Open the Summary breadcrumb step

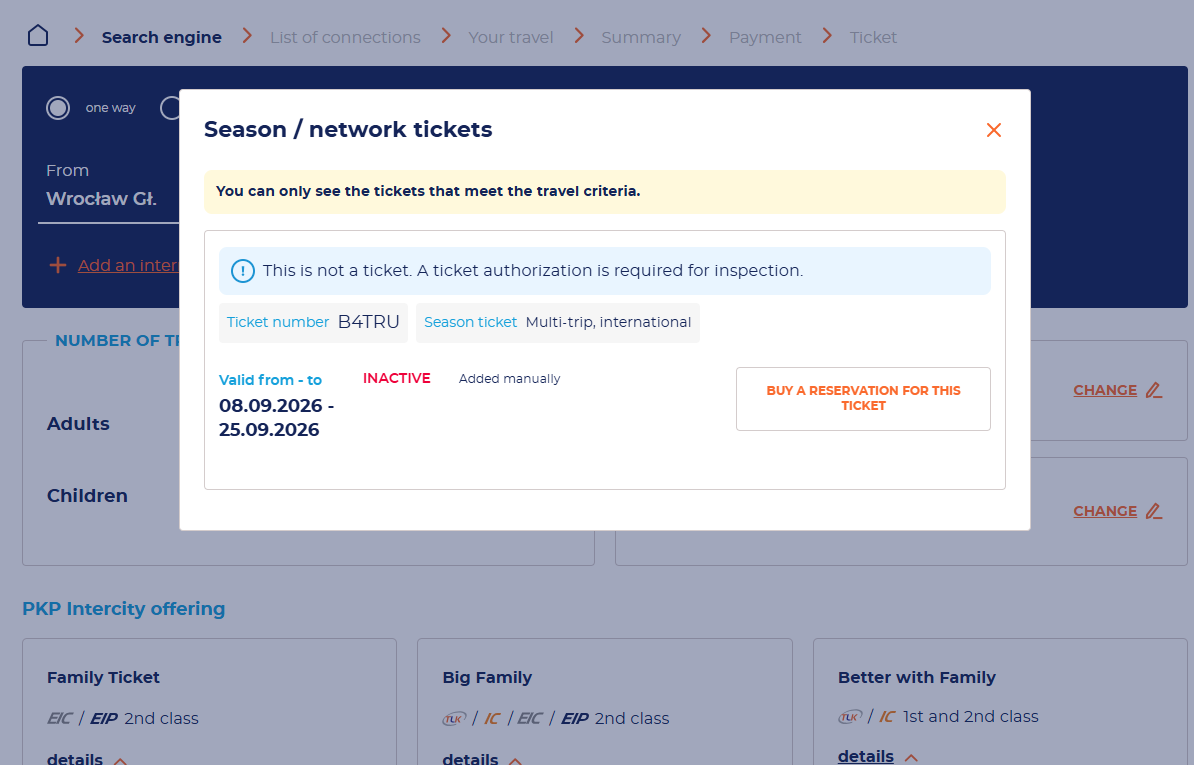pyautogui.click(x=641, y=37)
